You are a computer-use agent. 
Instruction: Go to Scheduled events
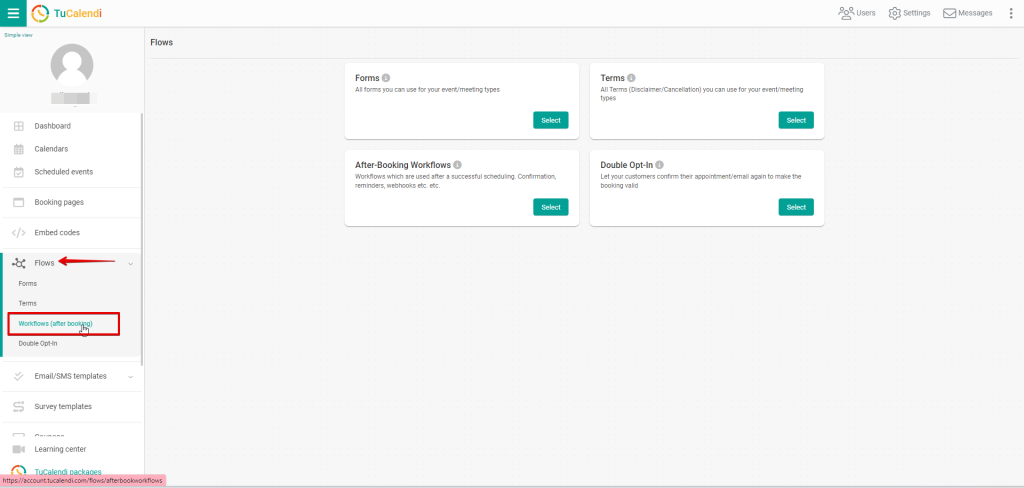[x=63, y=172]
